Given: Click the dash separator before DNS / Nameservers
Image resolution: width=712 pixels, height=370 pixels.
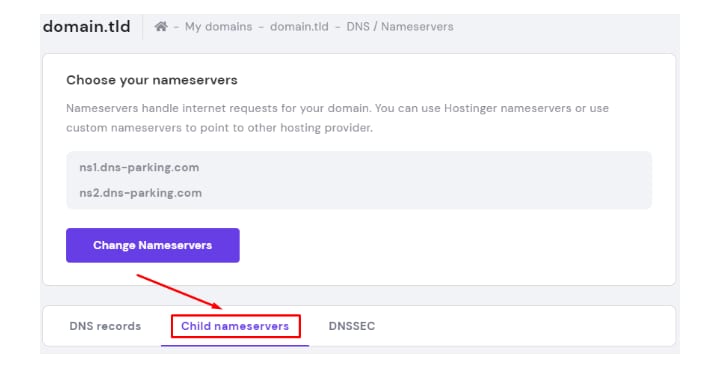Looking at the screenshot, I should (338, 27).
